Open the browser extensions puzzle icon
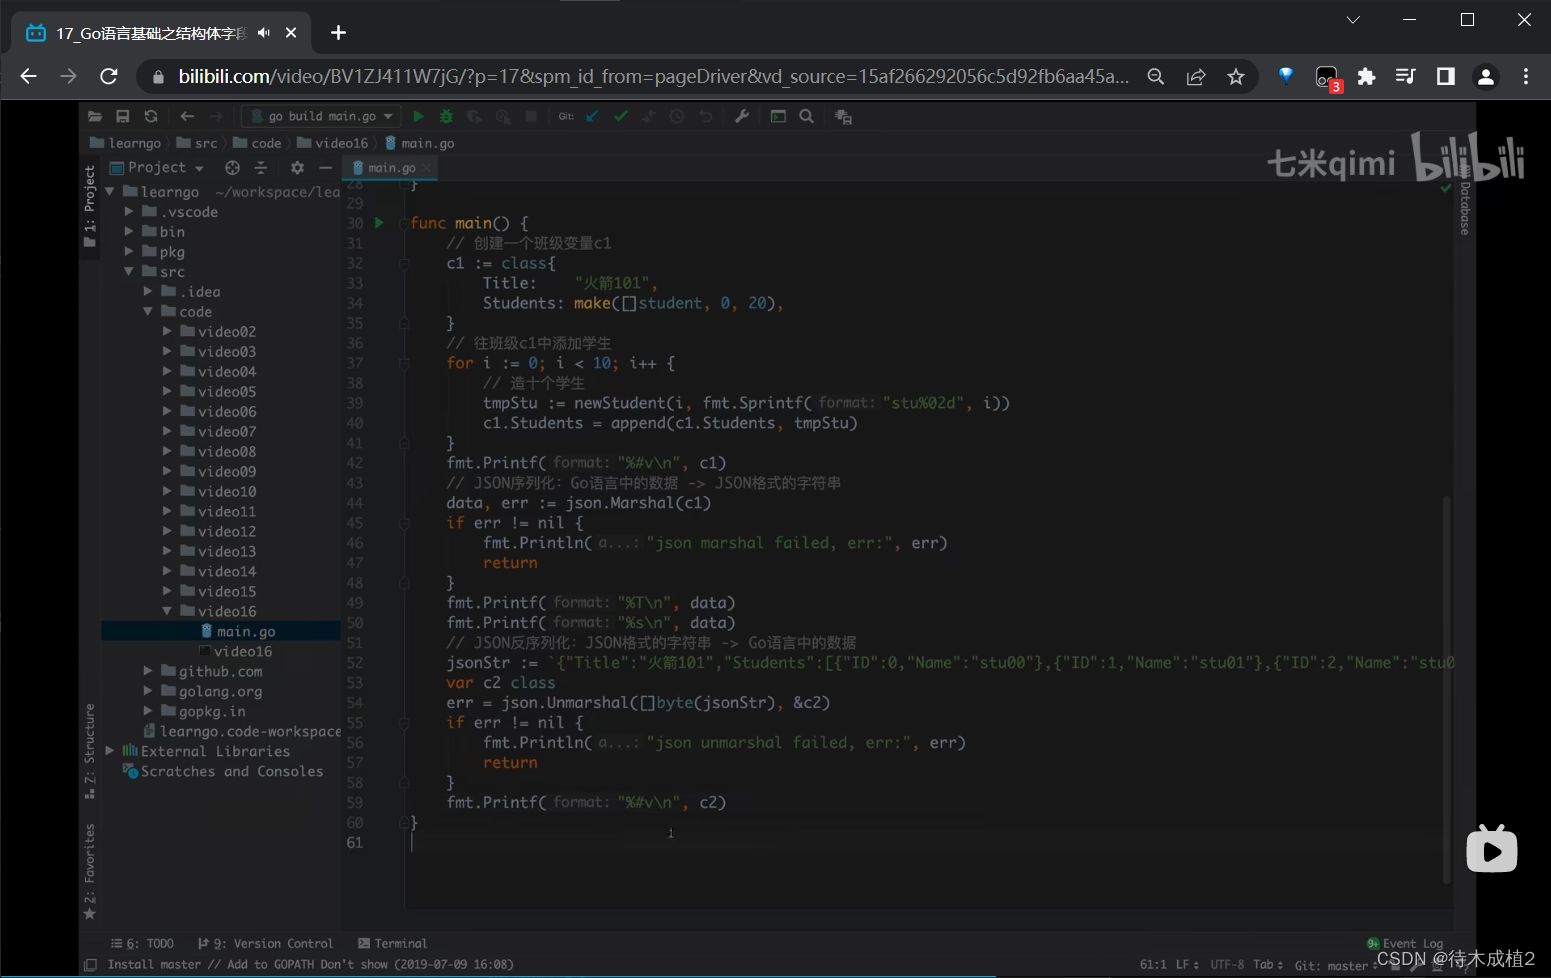 (1366, 76)
